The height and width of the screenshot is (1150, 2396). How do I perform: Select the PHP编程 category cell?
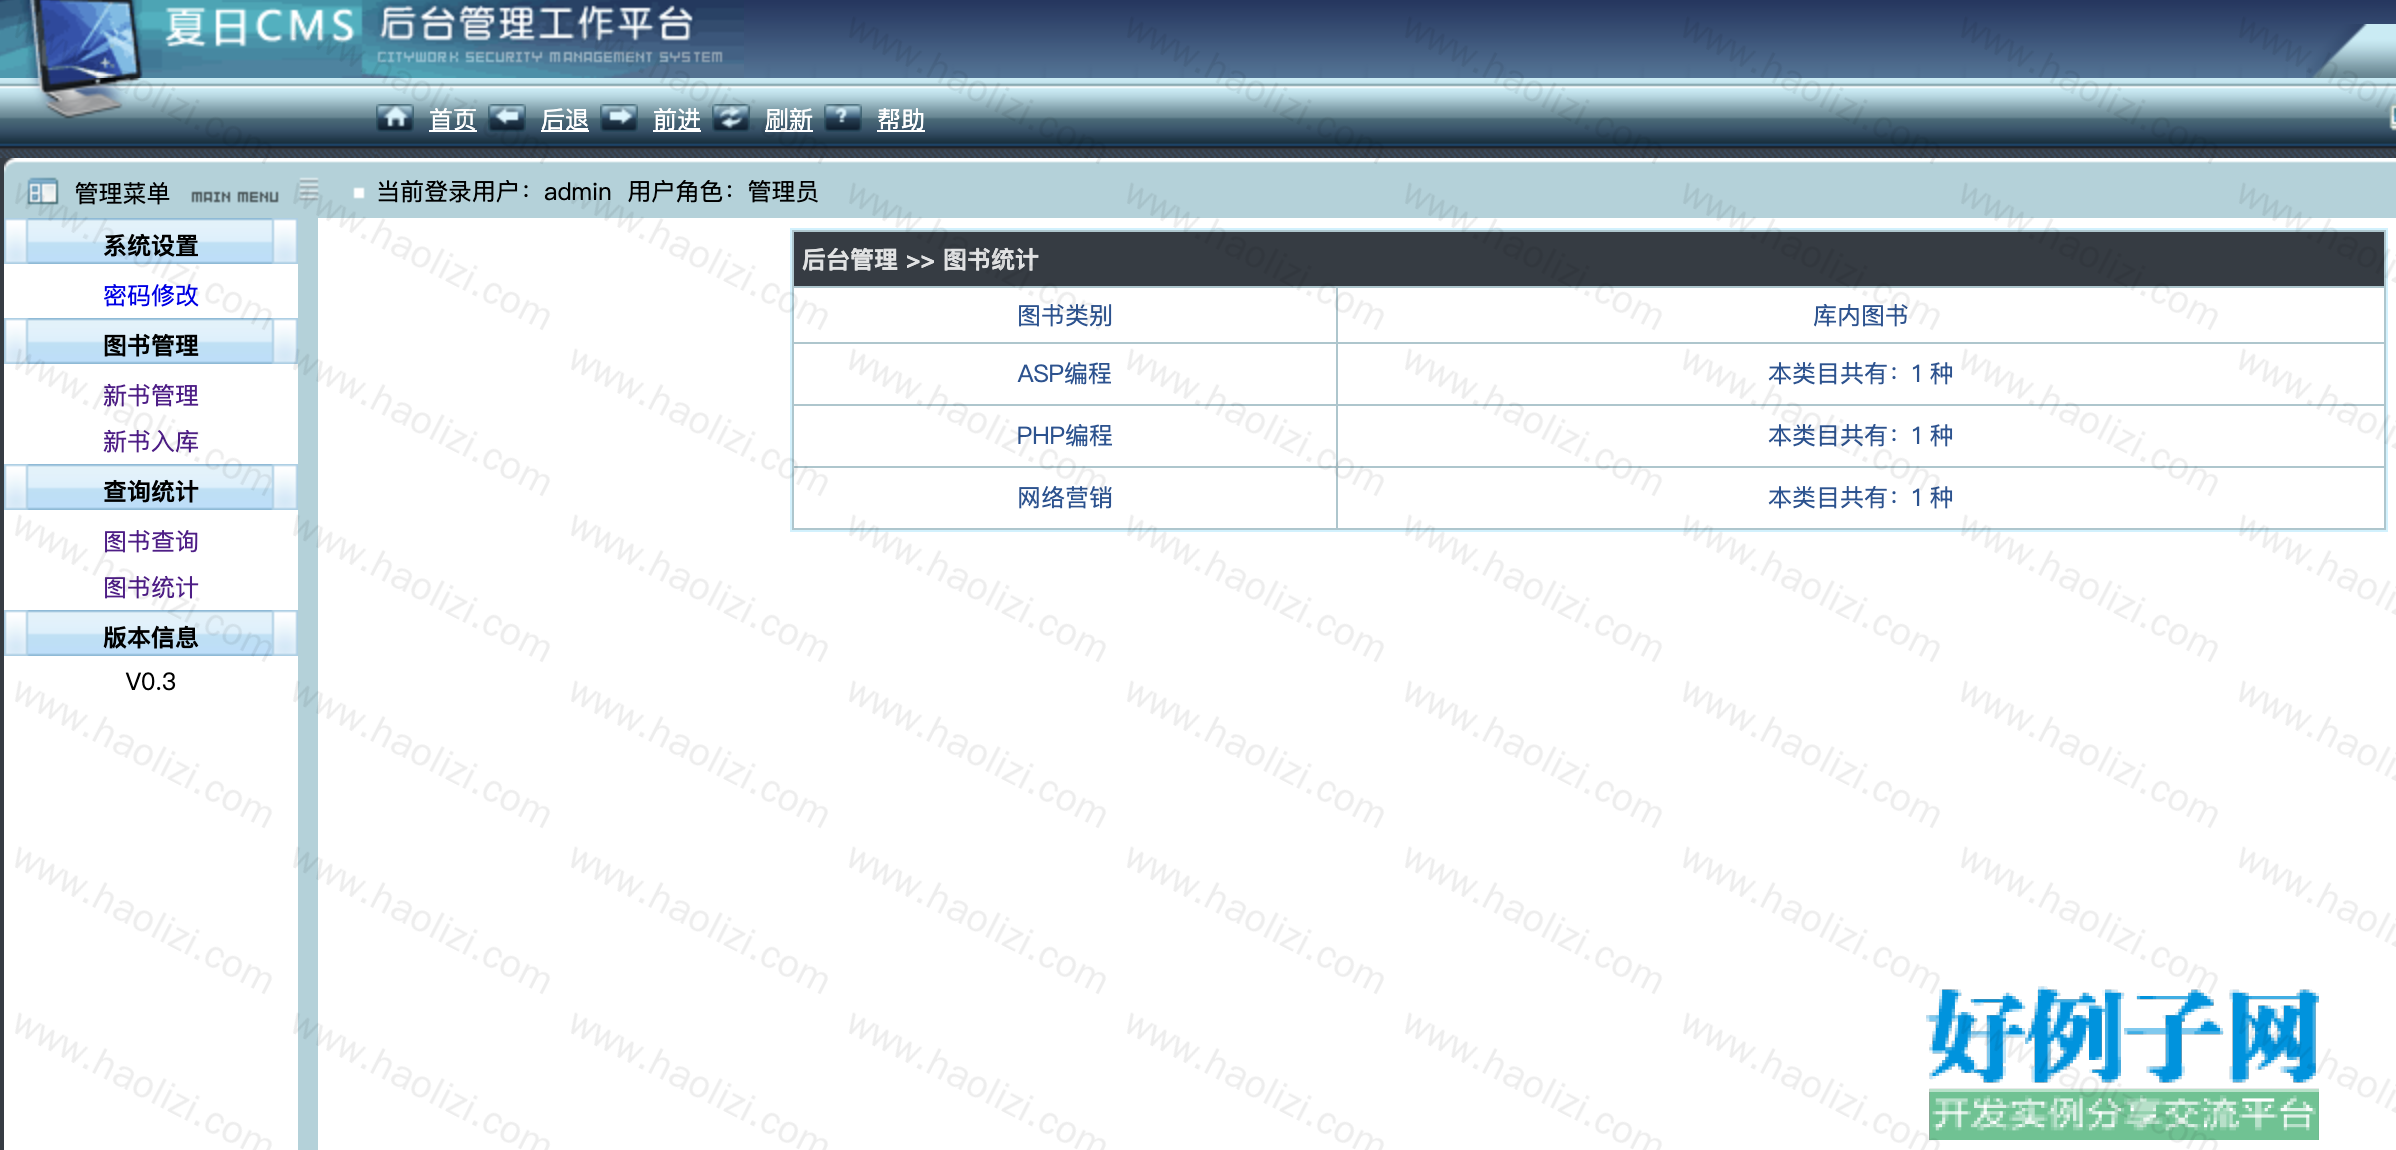pos(1065,436)
